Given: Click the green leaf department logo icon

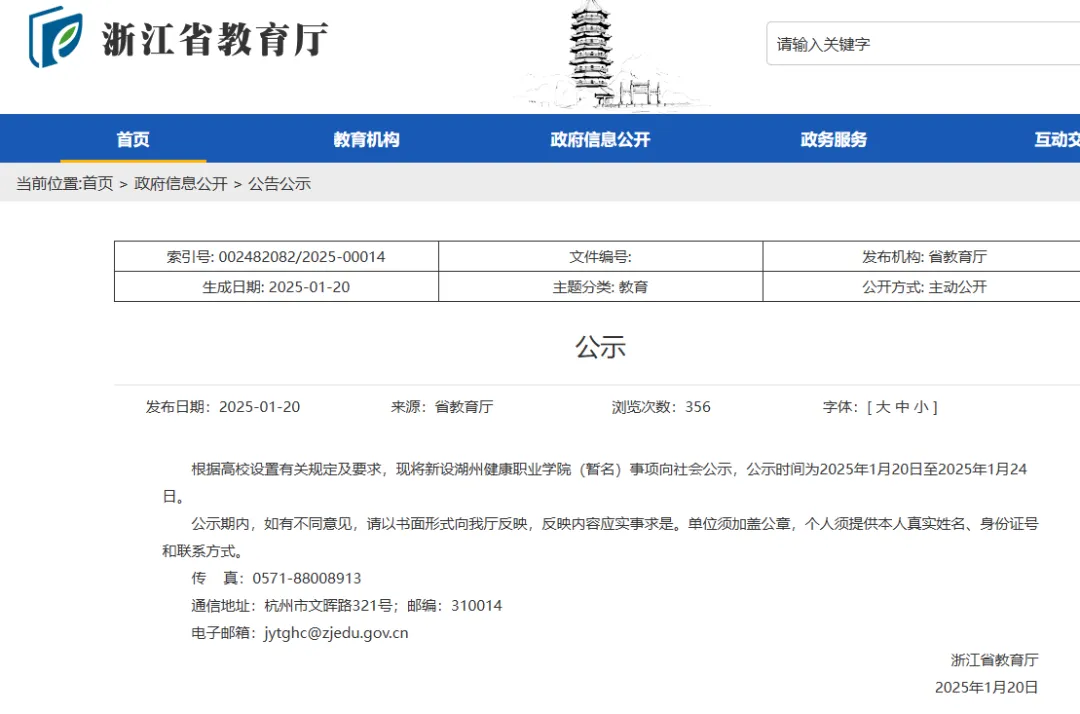Looking at the screenshot, I should click(x=56, y=37).
